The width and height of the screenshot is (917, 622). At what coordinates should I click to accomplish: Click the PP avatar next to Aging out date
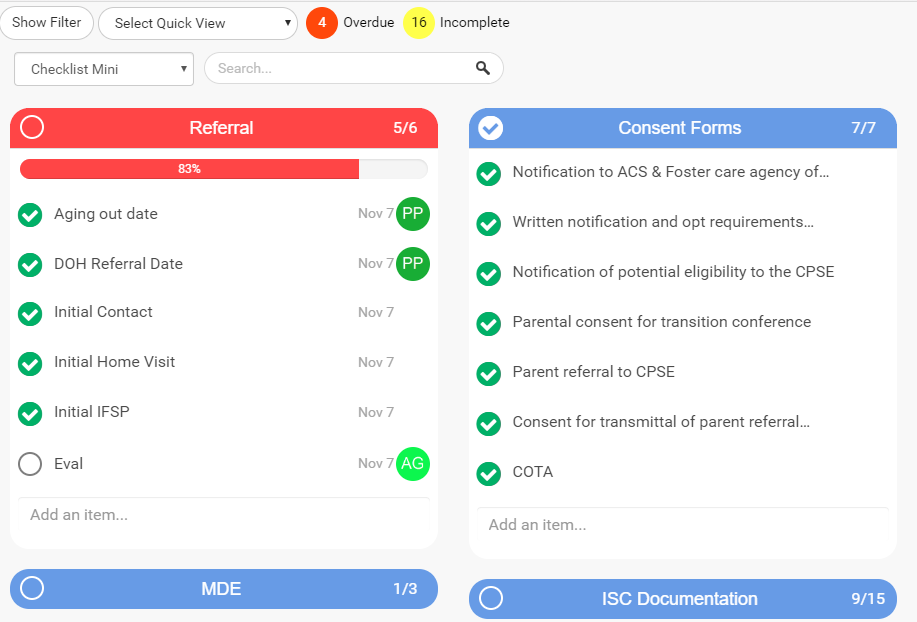[412, 214]
